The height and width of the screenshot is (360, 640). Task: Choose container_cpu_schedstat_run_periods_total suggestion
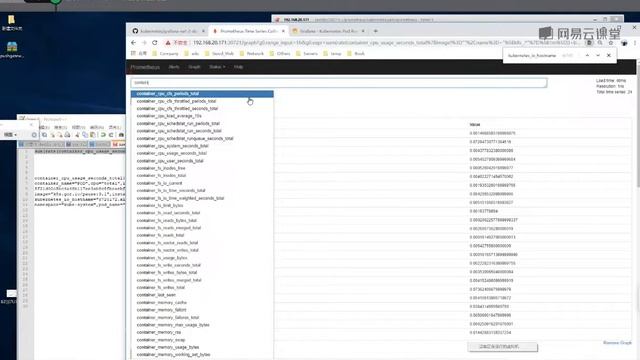point(202,123)
